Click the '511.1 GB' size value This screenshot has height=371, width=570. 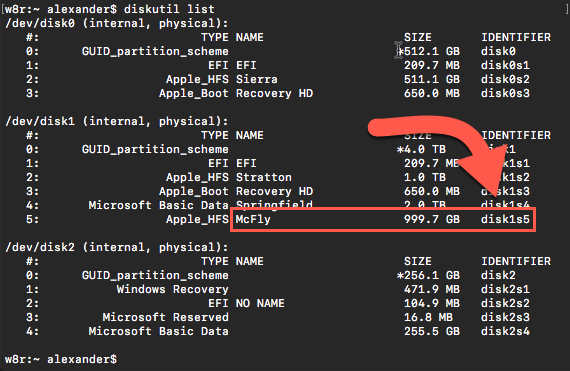(432, 79)
